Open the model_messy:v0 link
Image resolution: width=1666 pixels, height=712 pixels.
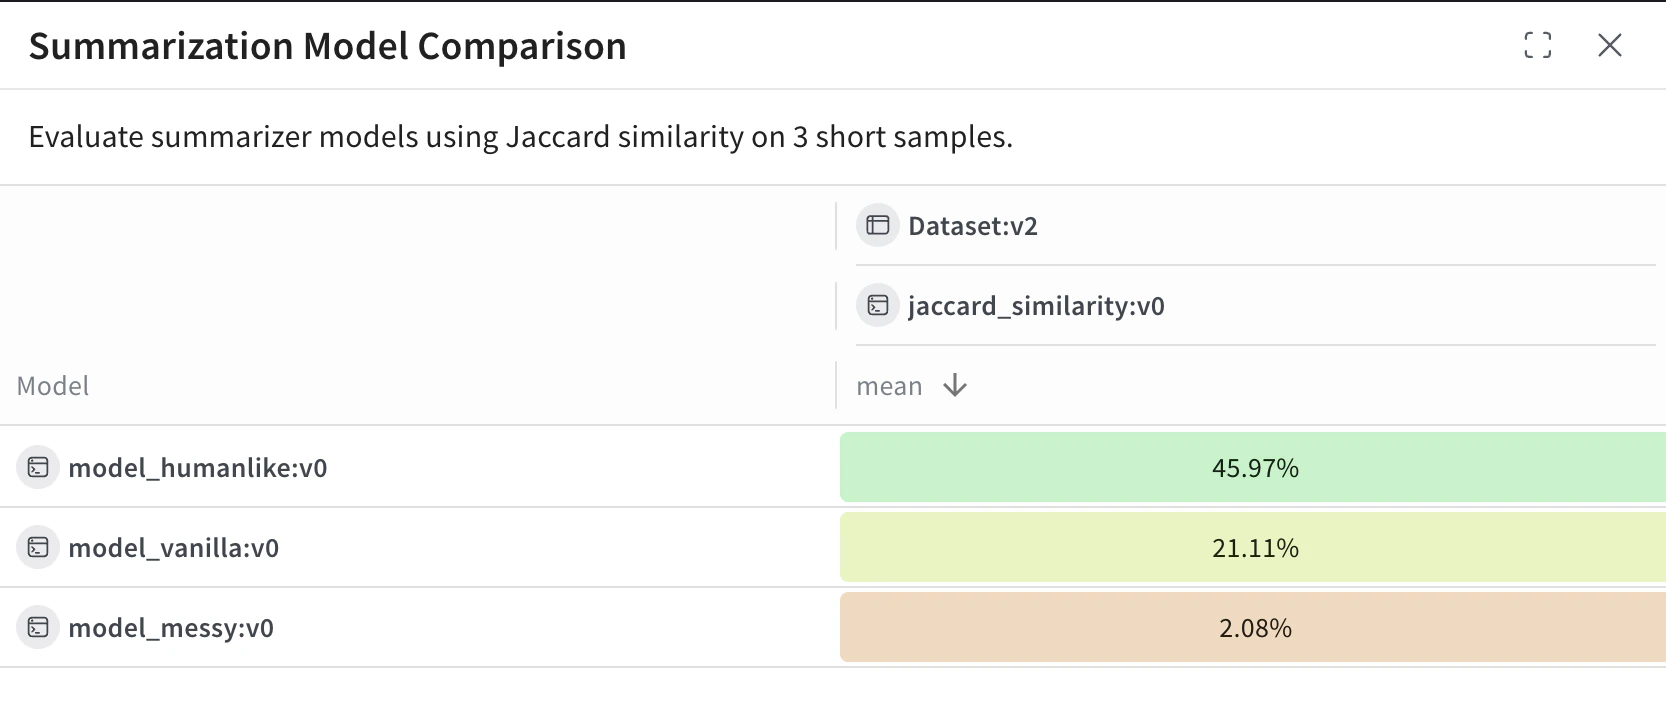[x=170, y=628]
